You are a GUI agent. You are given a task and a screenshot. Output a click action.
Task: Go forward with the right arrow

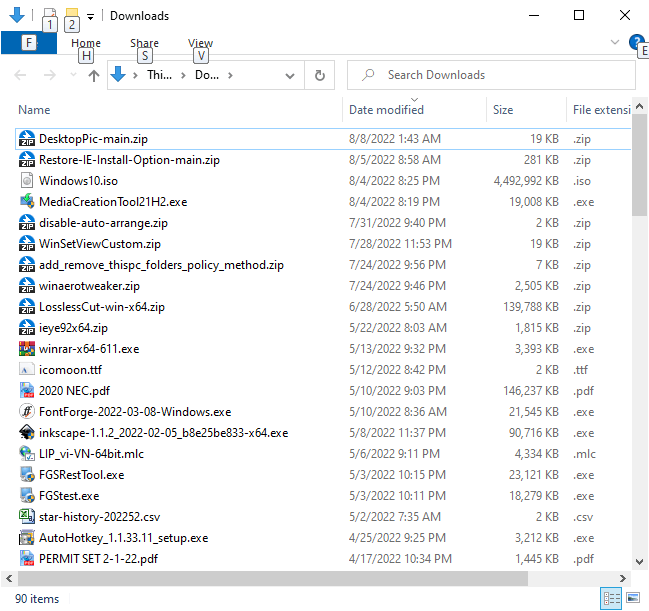pos(50,75)
